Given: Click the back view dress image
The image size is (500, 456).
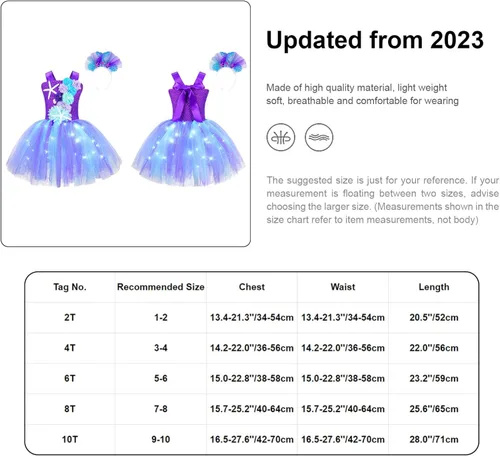Looking at the screenshot, I should [x=188, y=129].
